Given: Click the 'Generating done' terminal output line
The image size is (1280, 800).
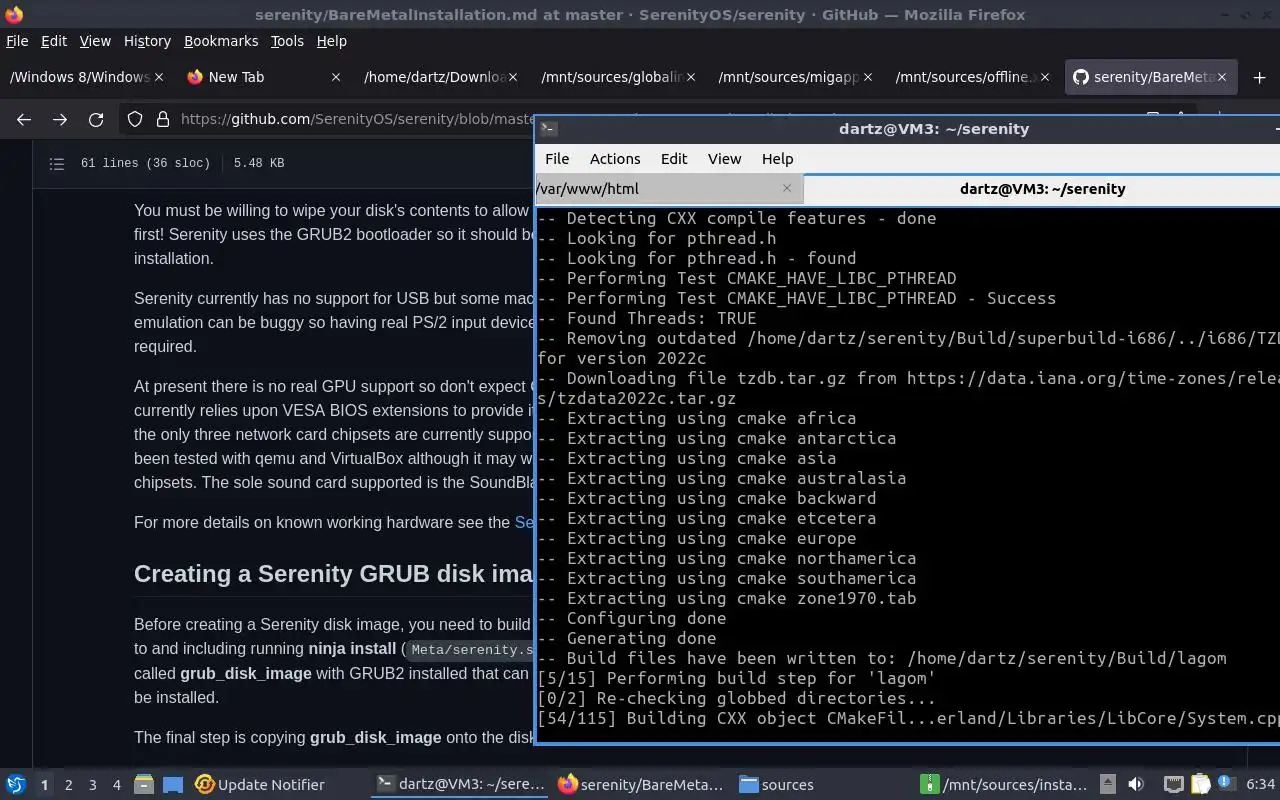Looking at the screenshot, I should [627, 638].
